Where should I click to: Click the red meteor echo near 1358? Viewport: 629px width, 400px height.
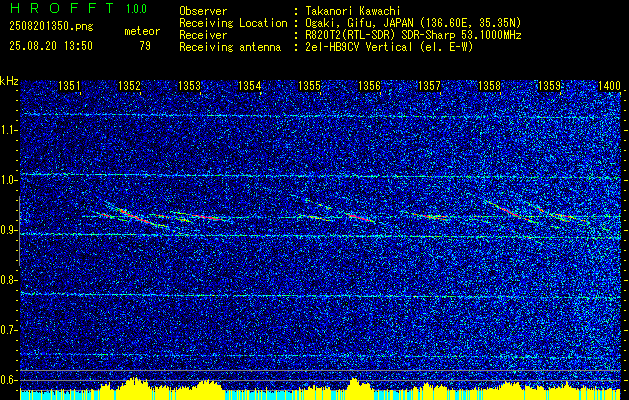pyautogui.click(x=509, y=211)
